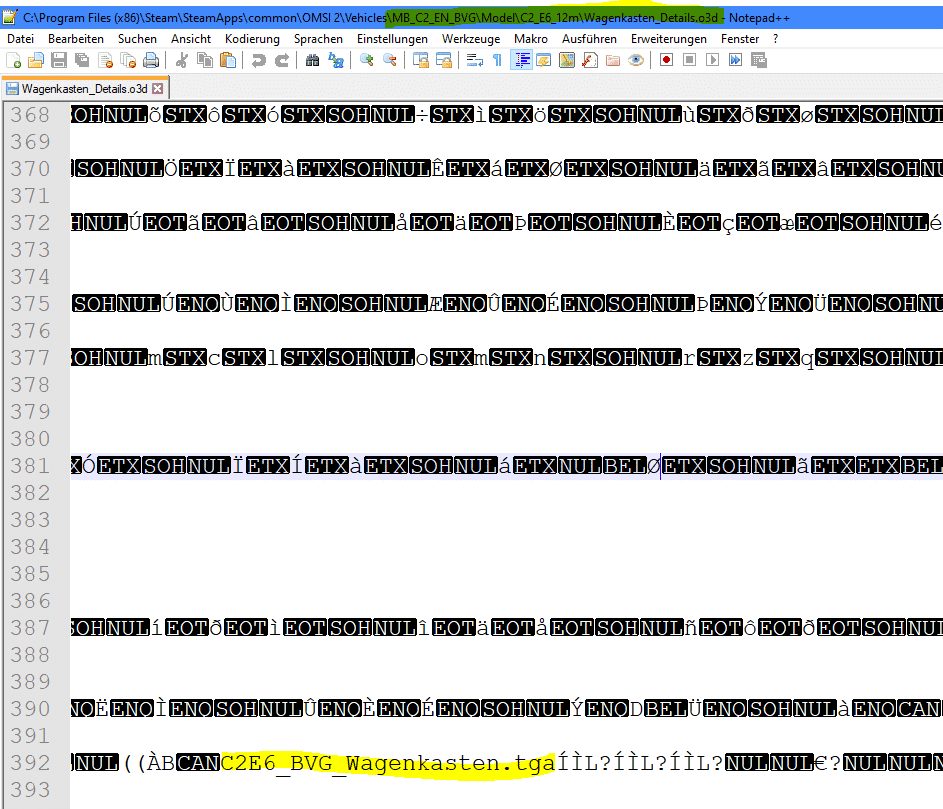Click the Open file folder icon

point(35,60)
